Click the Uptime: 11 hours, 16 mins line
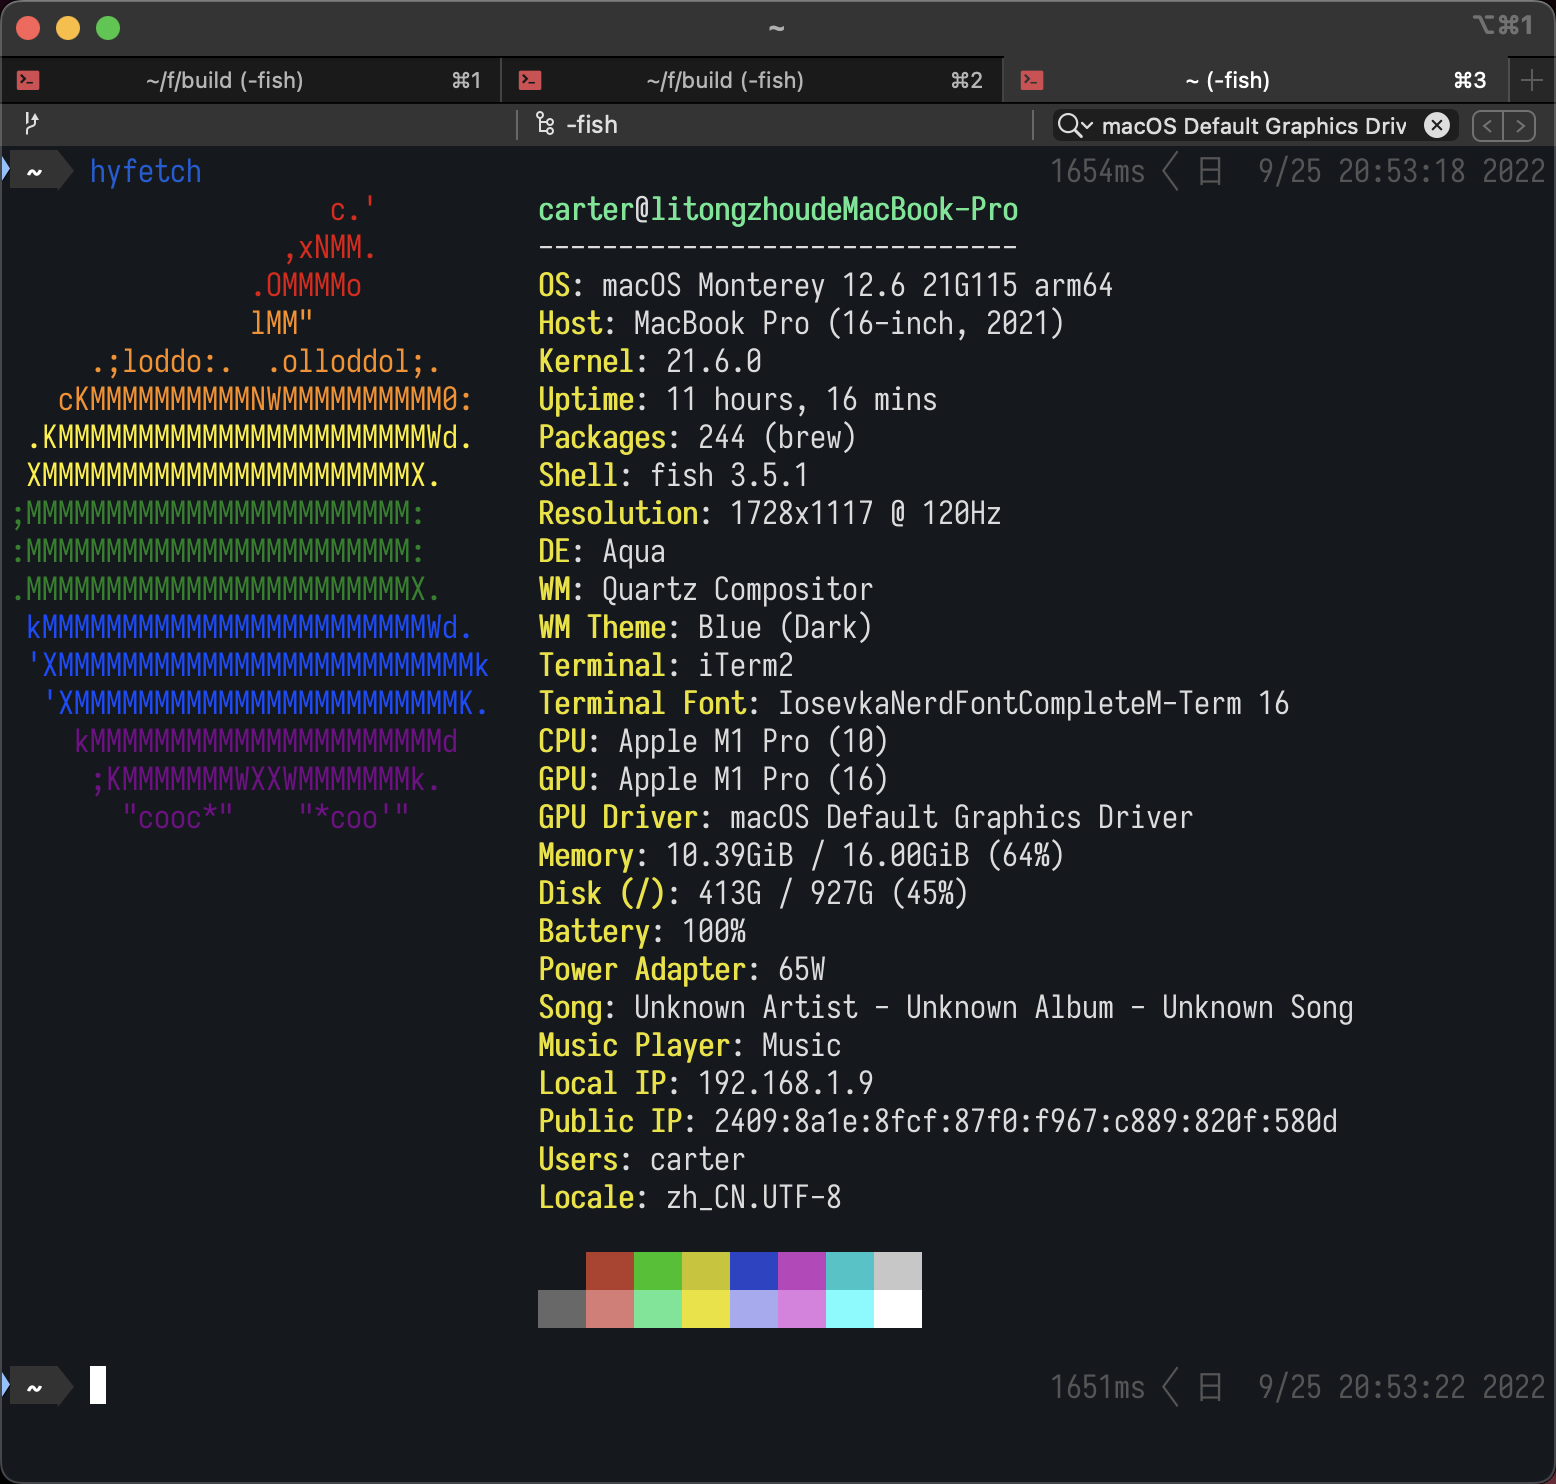This screenshot has width=1556, height=1484. [738, 399]
